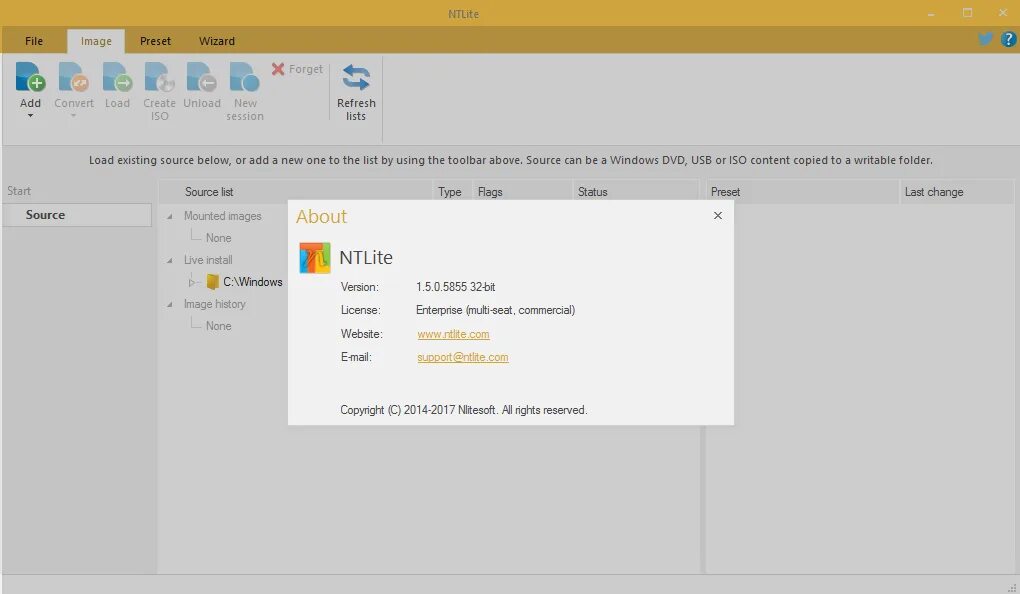Image resolution: width=1020 pixels, height=594 pixels.
Task: Maximize the NTLite window
Action: tap(967, 13)
